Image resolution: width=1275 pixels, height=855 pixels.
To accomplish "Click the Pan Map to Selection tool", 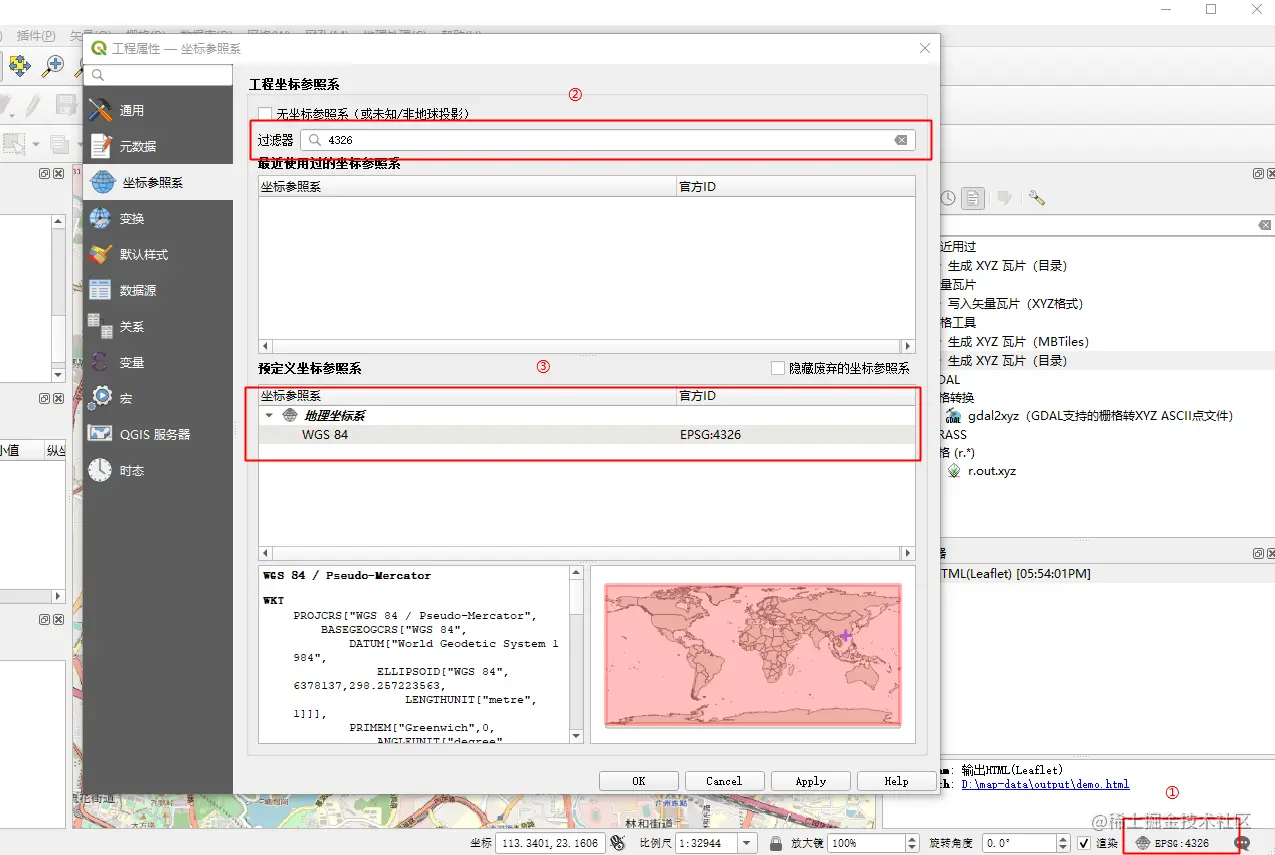I will 19,66.
